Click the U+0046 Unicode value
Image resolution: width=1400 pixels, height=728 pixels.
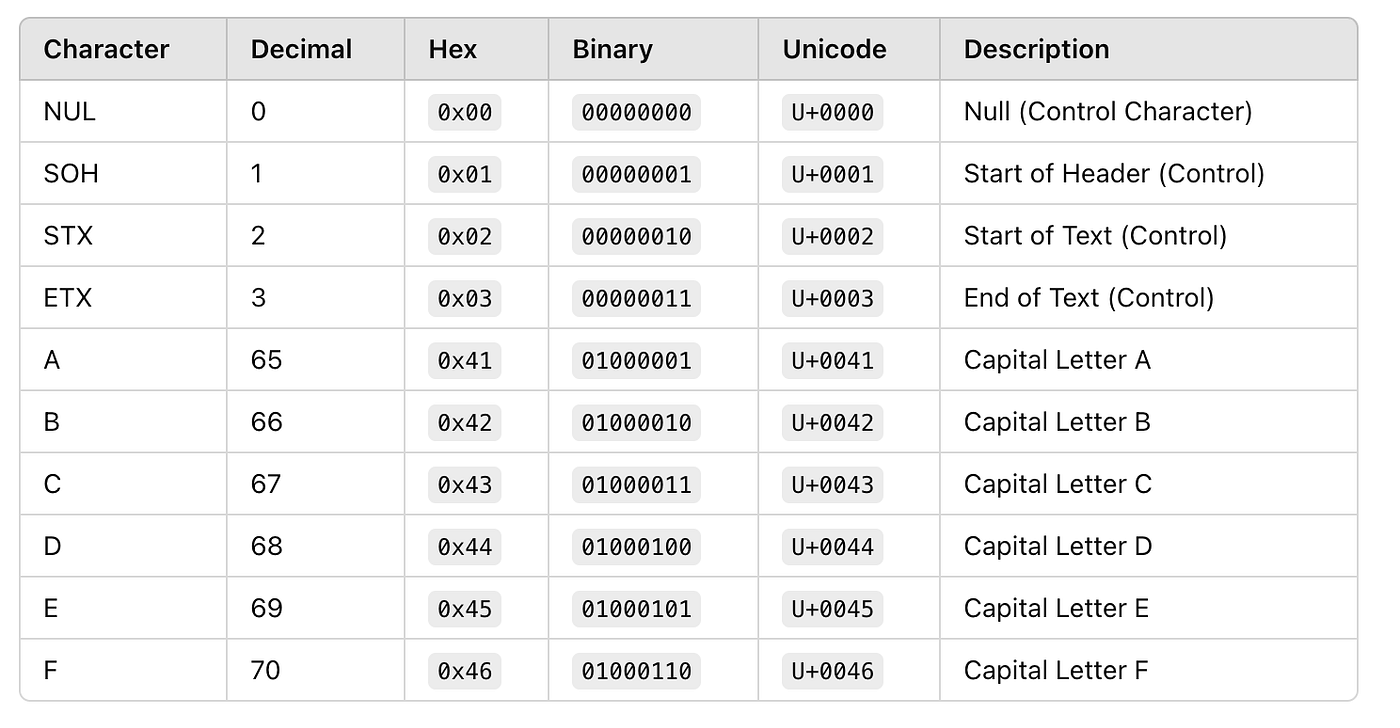(x=833, y=670)
